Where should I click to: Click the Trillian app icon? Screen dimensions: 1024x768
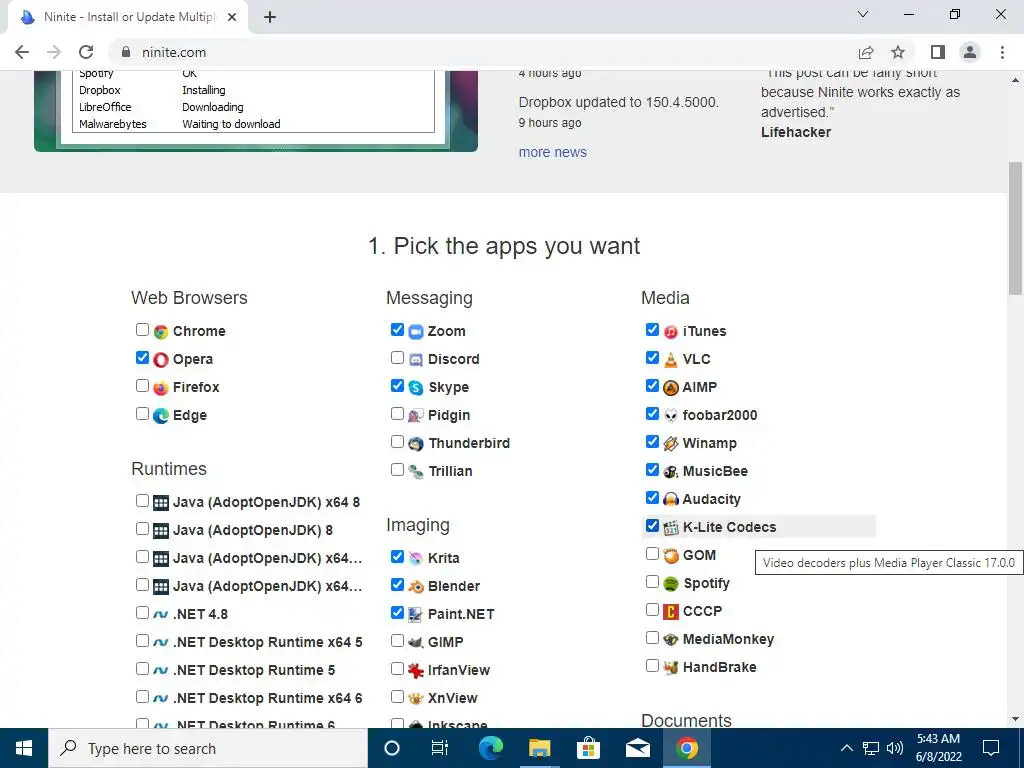416,472
